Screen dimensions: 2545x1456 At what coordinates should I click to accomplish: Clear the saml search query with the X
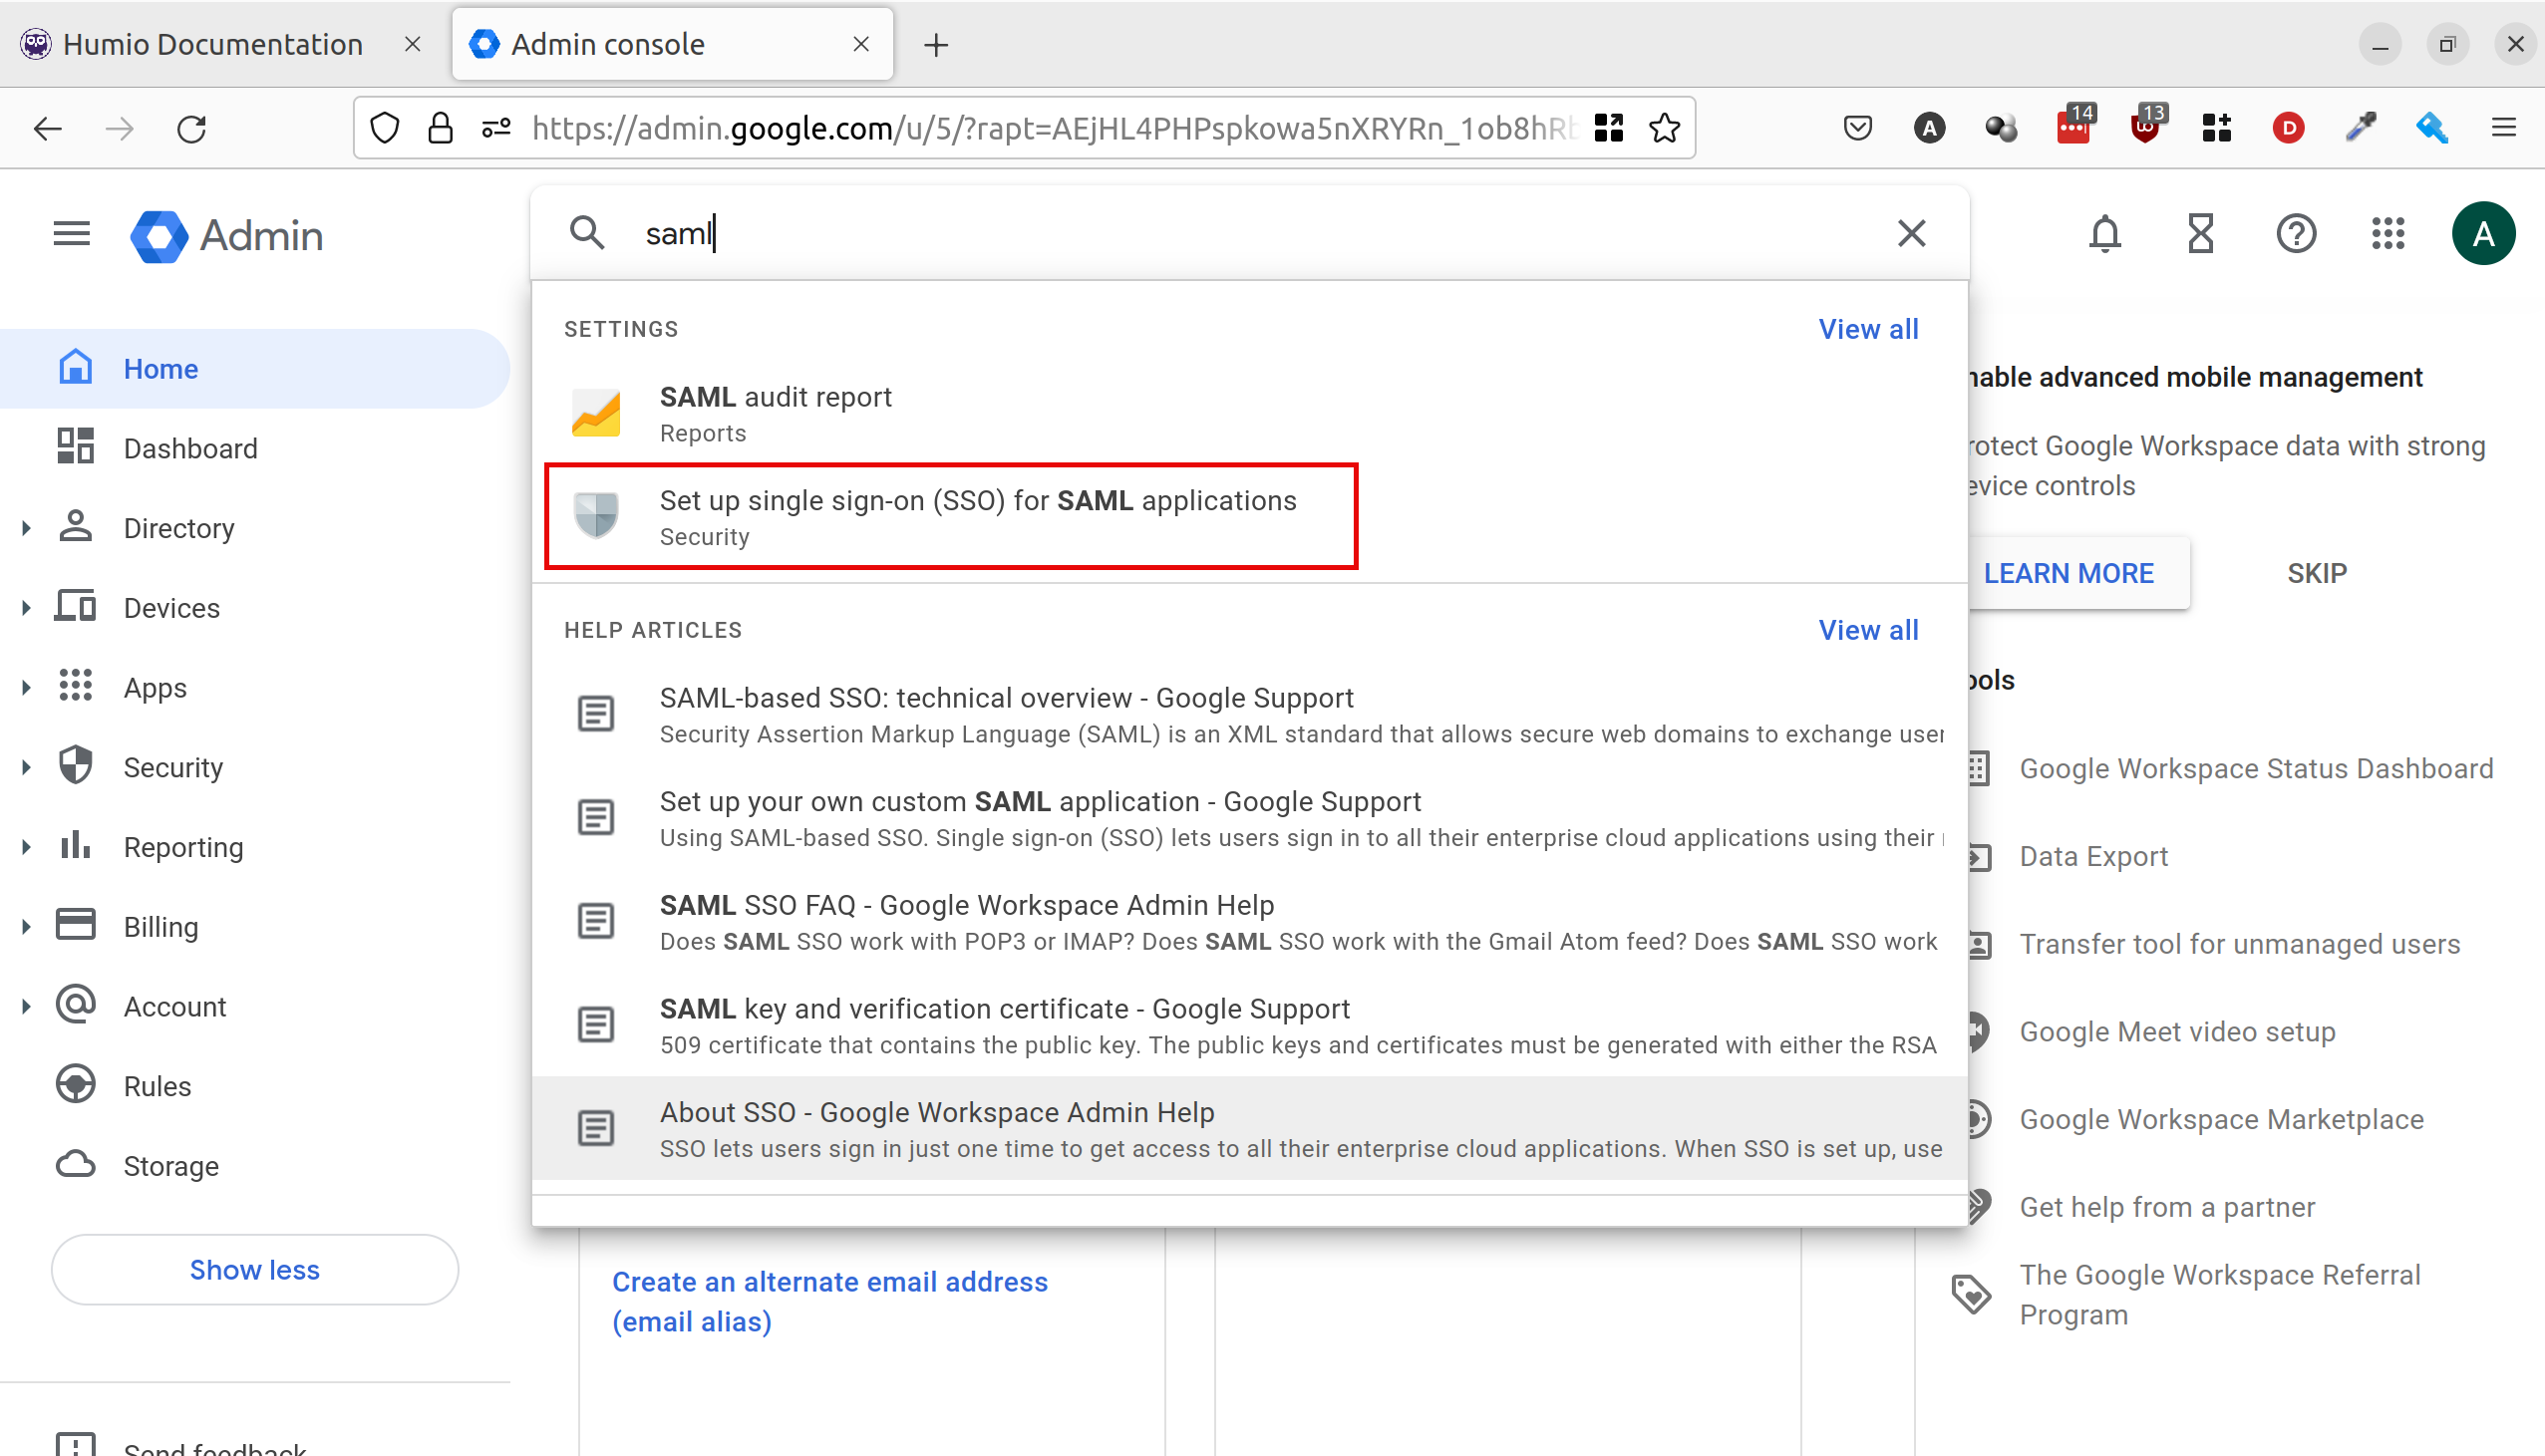1911,232
